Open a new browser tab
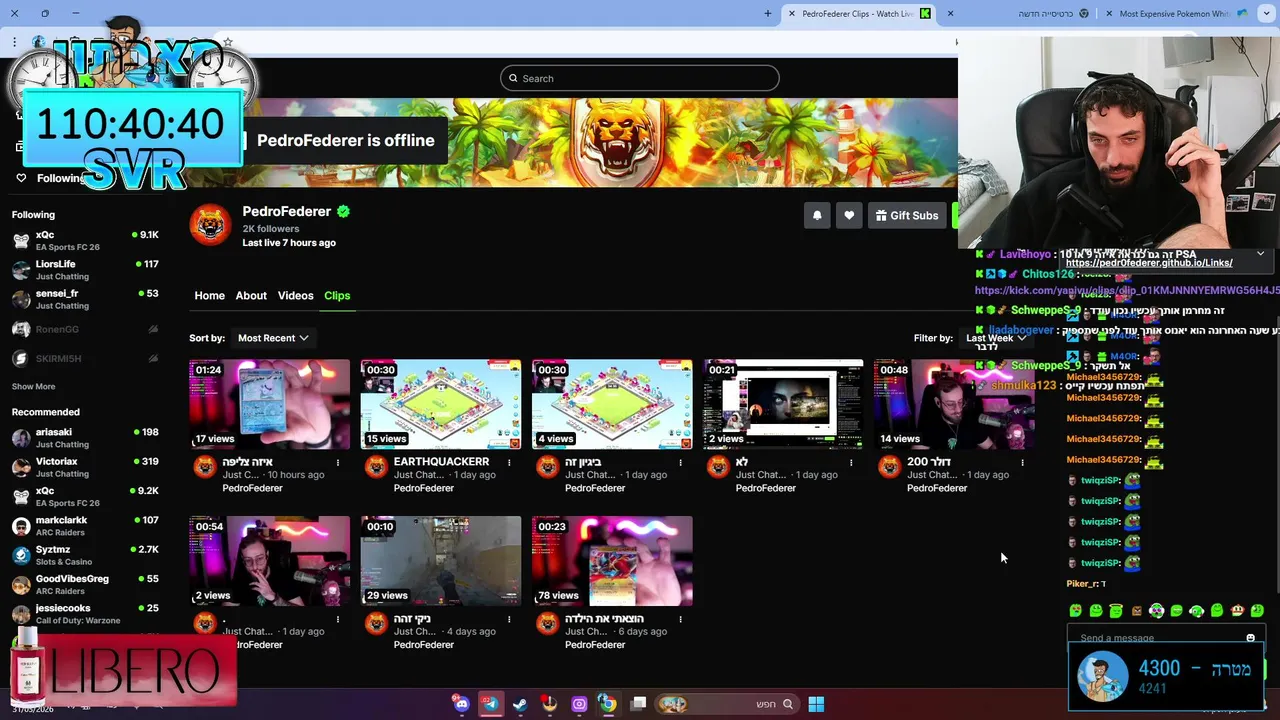1280x720 pixels. pyautogui.click(x=768, y=13)
